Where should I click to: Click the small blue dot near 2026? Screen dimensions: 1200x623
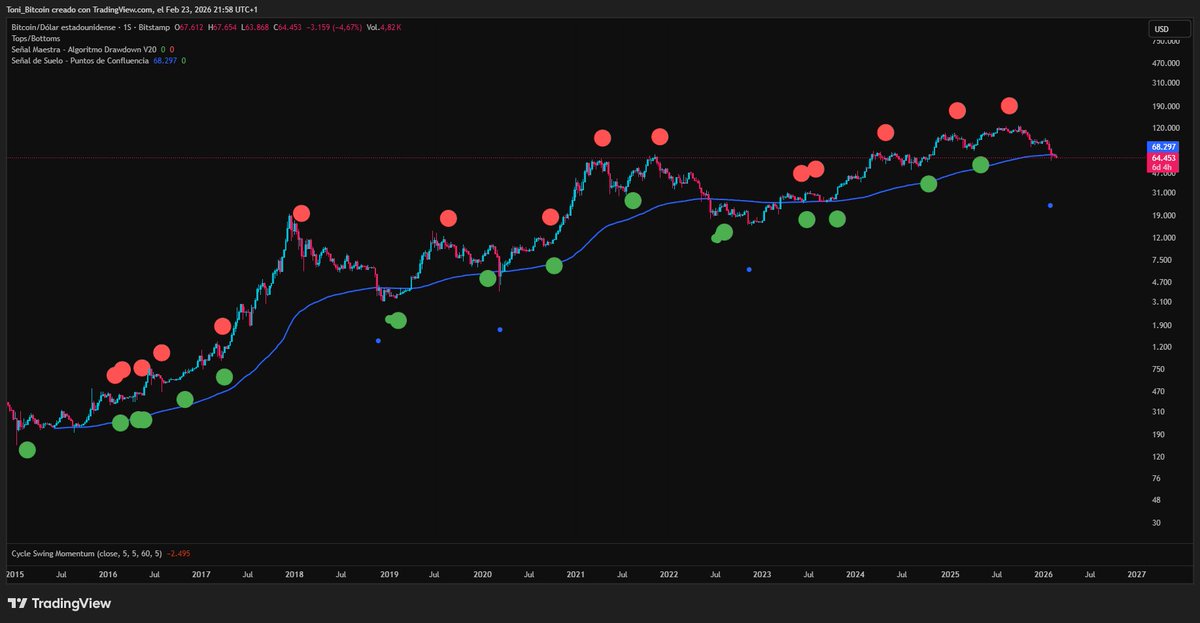click(1050, 205)
